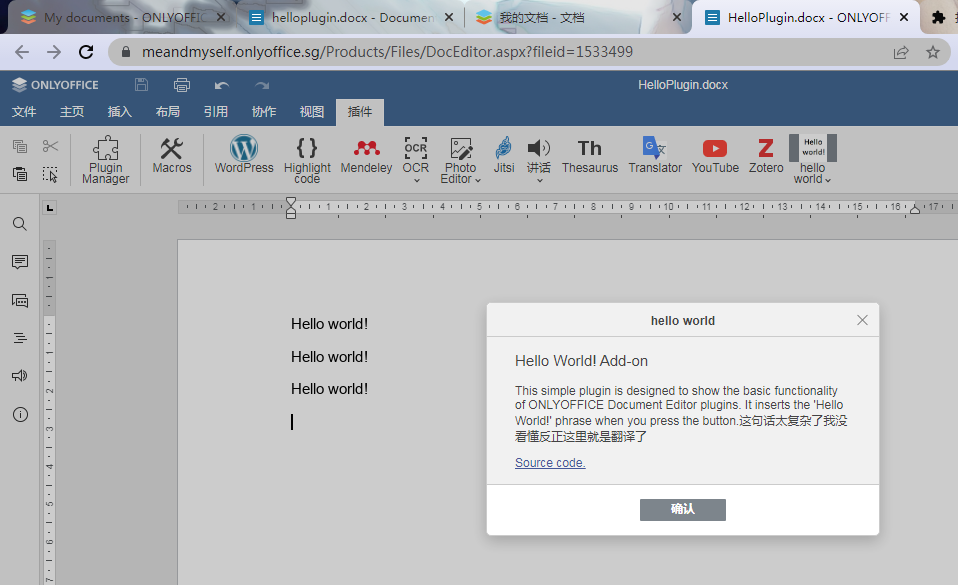
Task: Open the Source code link
Action: coord(550,463)
